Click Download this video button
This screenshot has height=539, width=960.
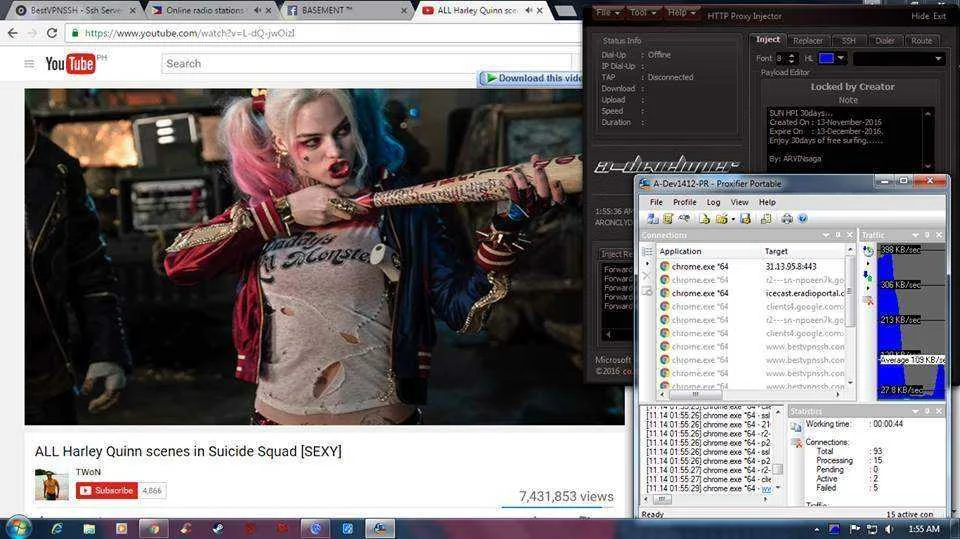click(531, 78)
